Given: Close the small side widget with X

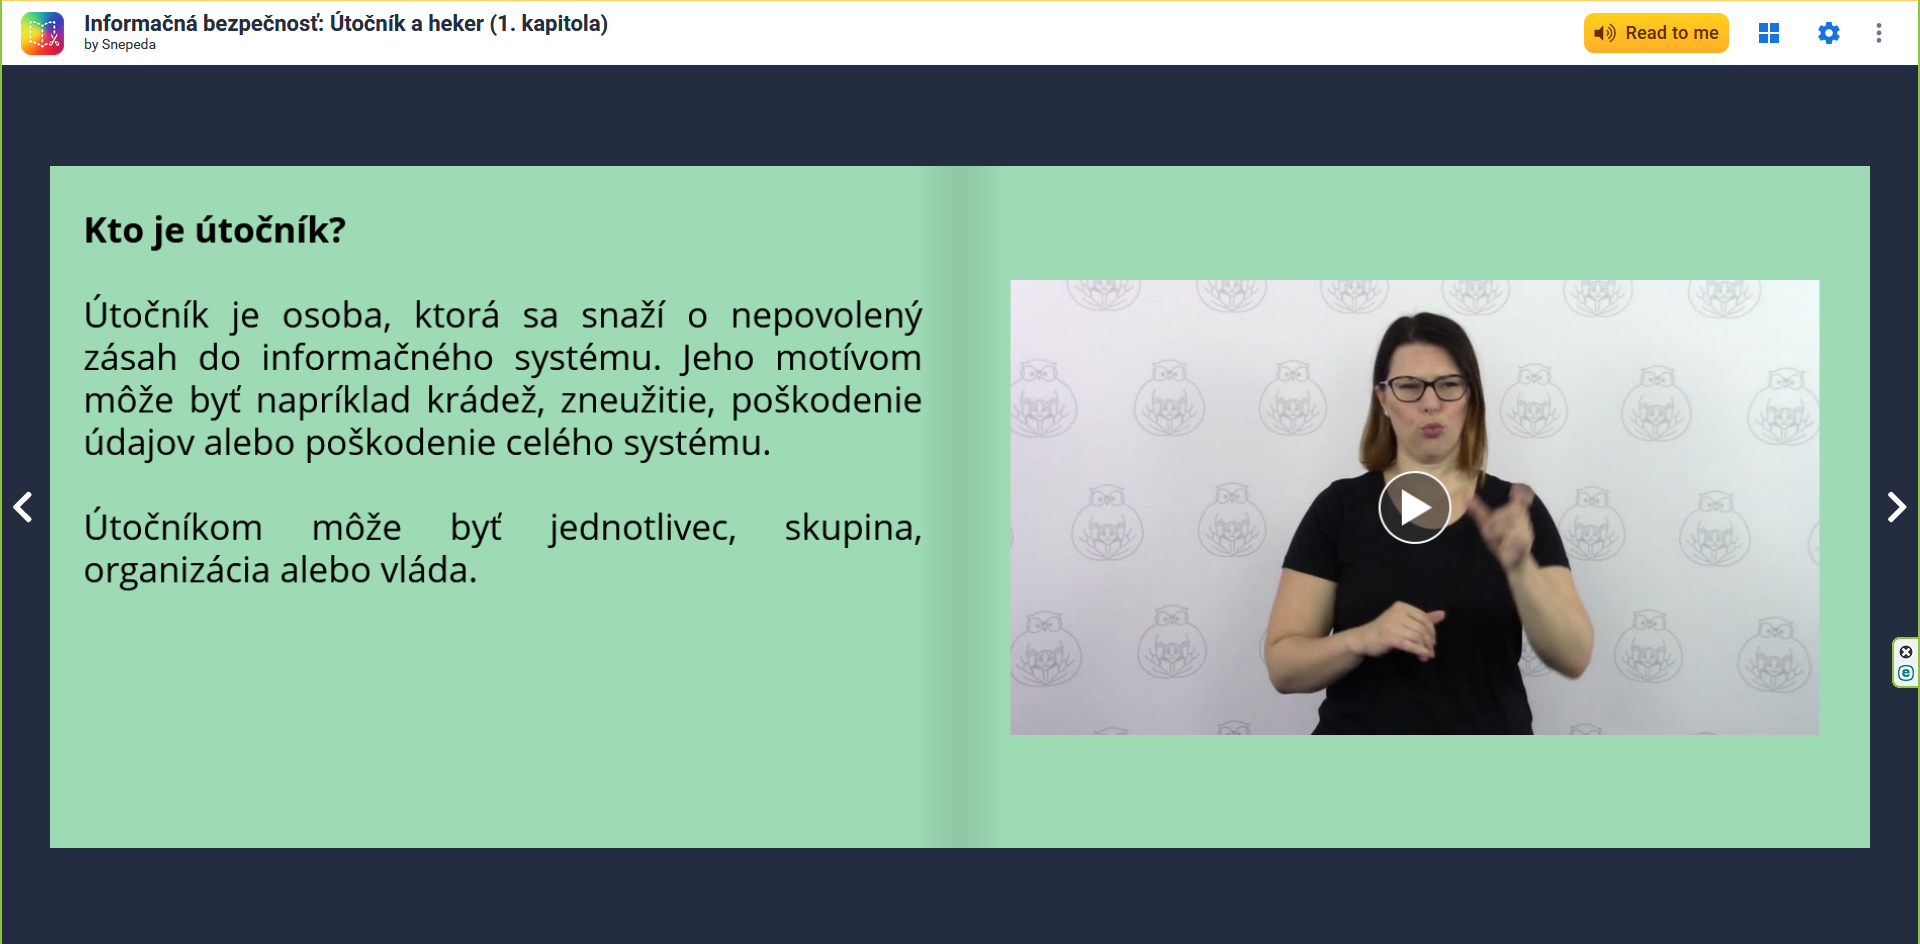Looking at the screenshot, I should (1906, 652).
